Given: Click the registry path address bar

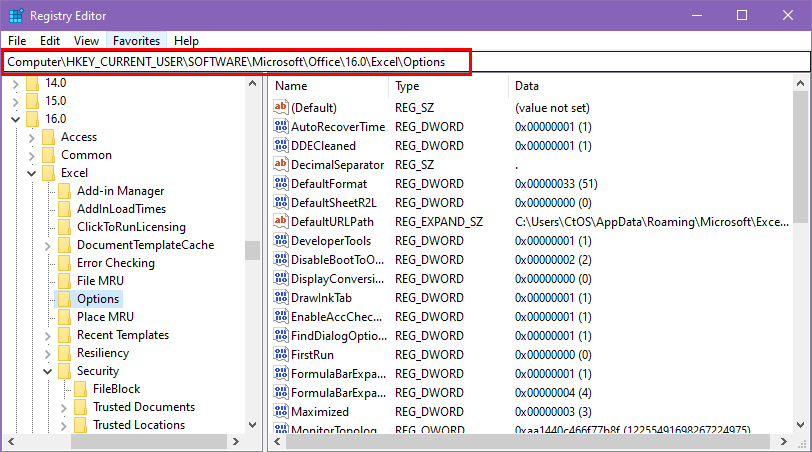Looking at the screenshot, I should [405, 62].
